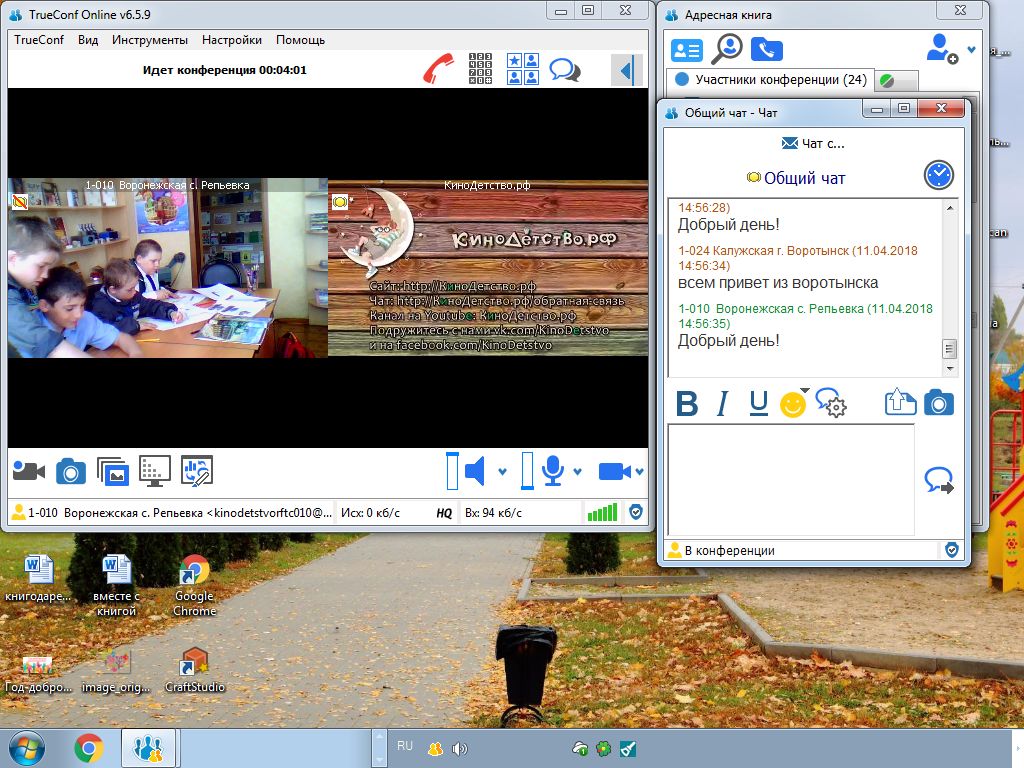This screenshot has height=768, width=1024.
Task: Toggle italic text formatting in chat
Action: coord(722,404)
